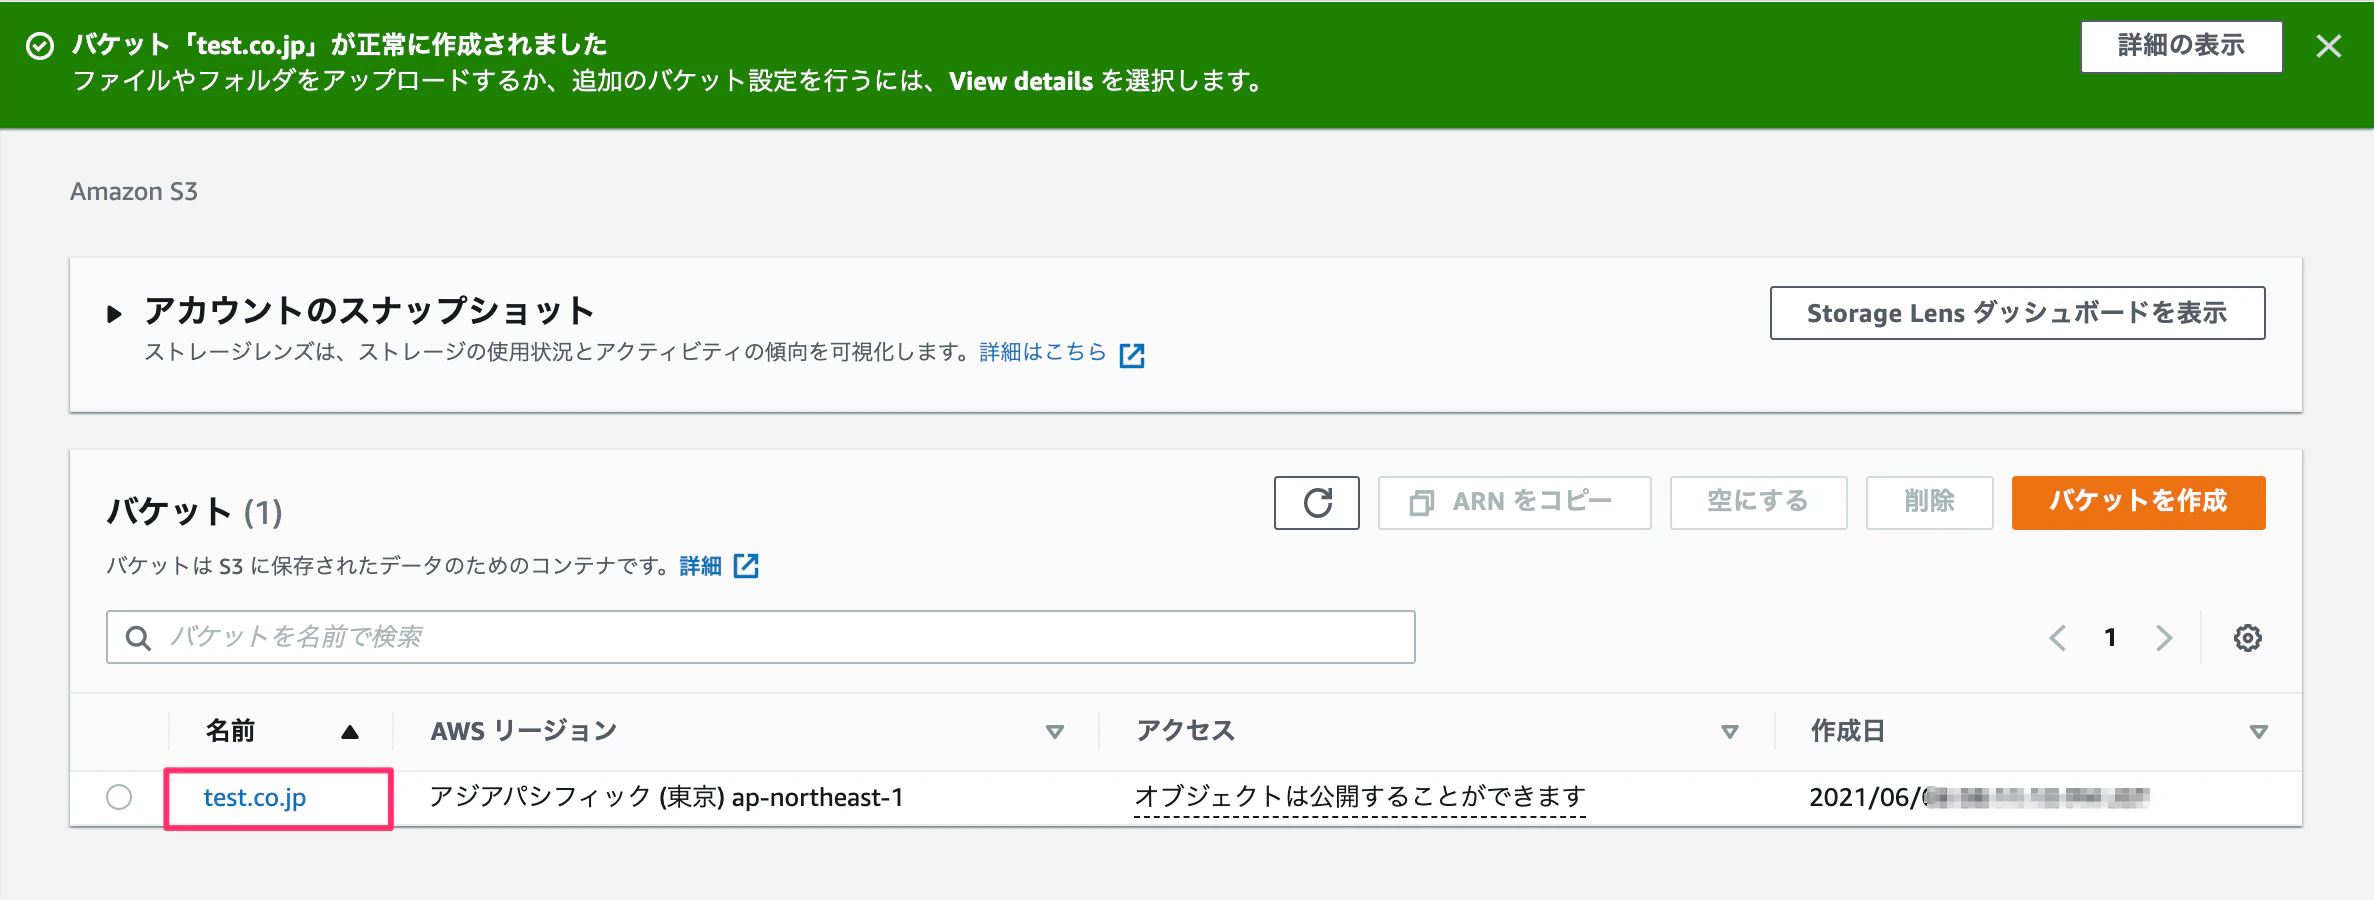The width and height of the screenshot is (2374, 900).
Task: Go to previous page of buckets
Action: [x=2057, y=638]
